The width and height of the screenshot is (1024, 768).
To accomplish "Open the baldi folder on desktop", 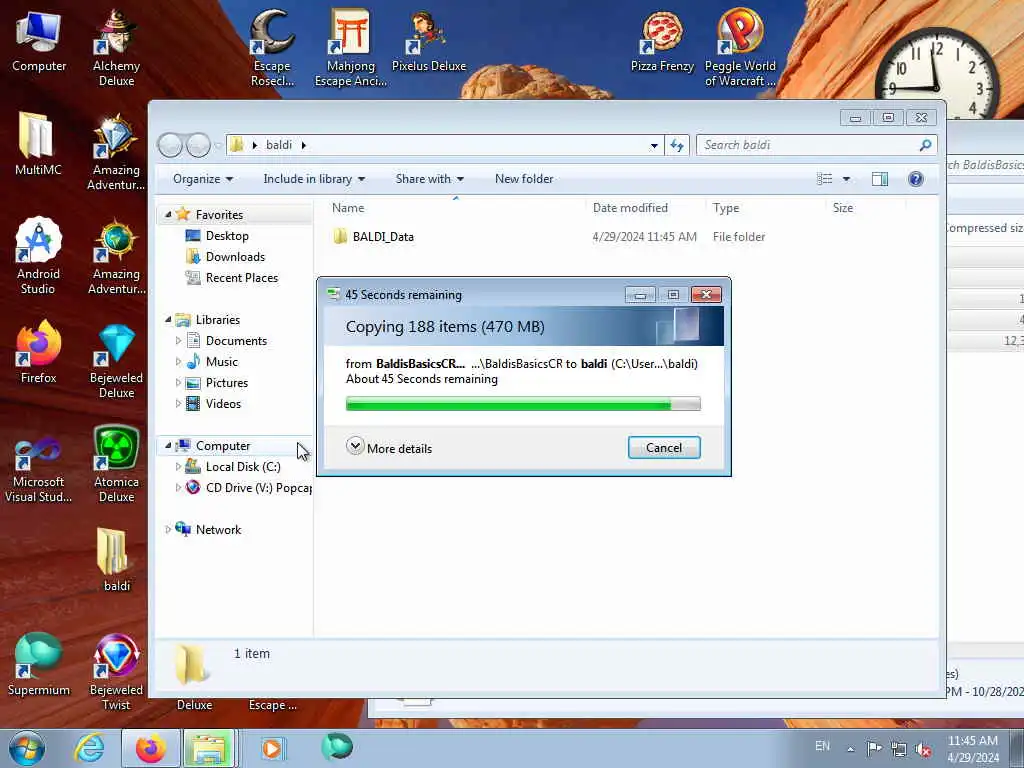I will [x=116, y=560].
